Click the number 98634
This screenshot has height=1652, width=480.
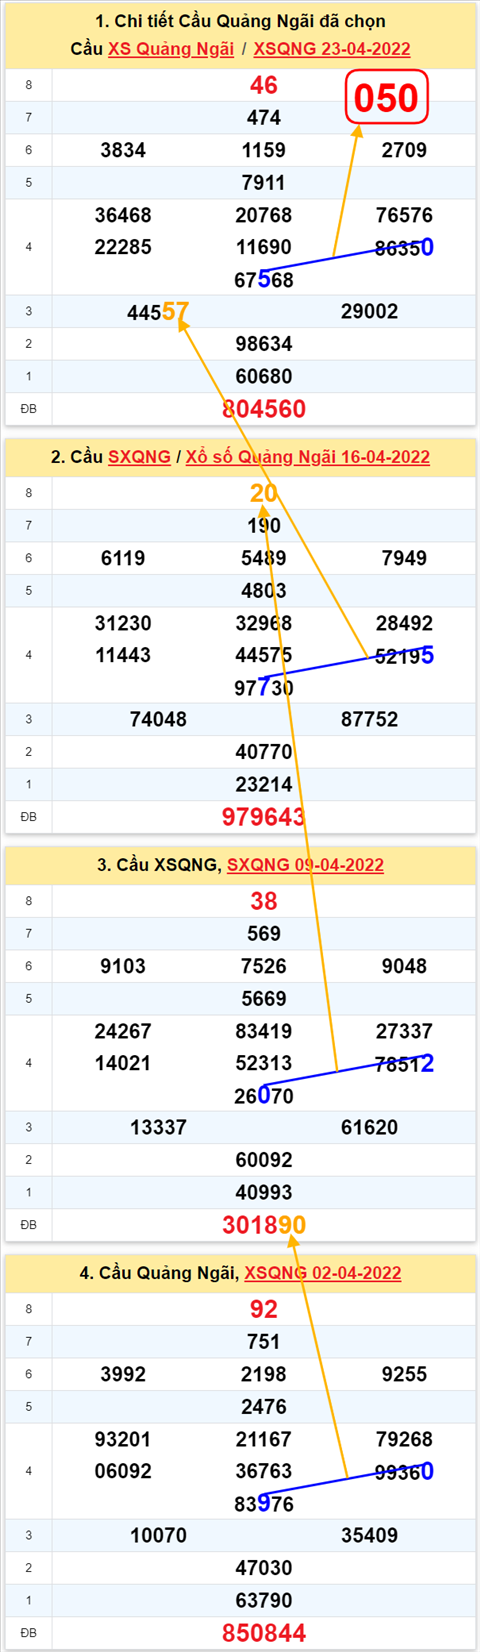click(264, 344)
